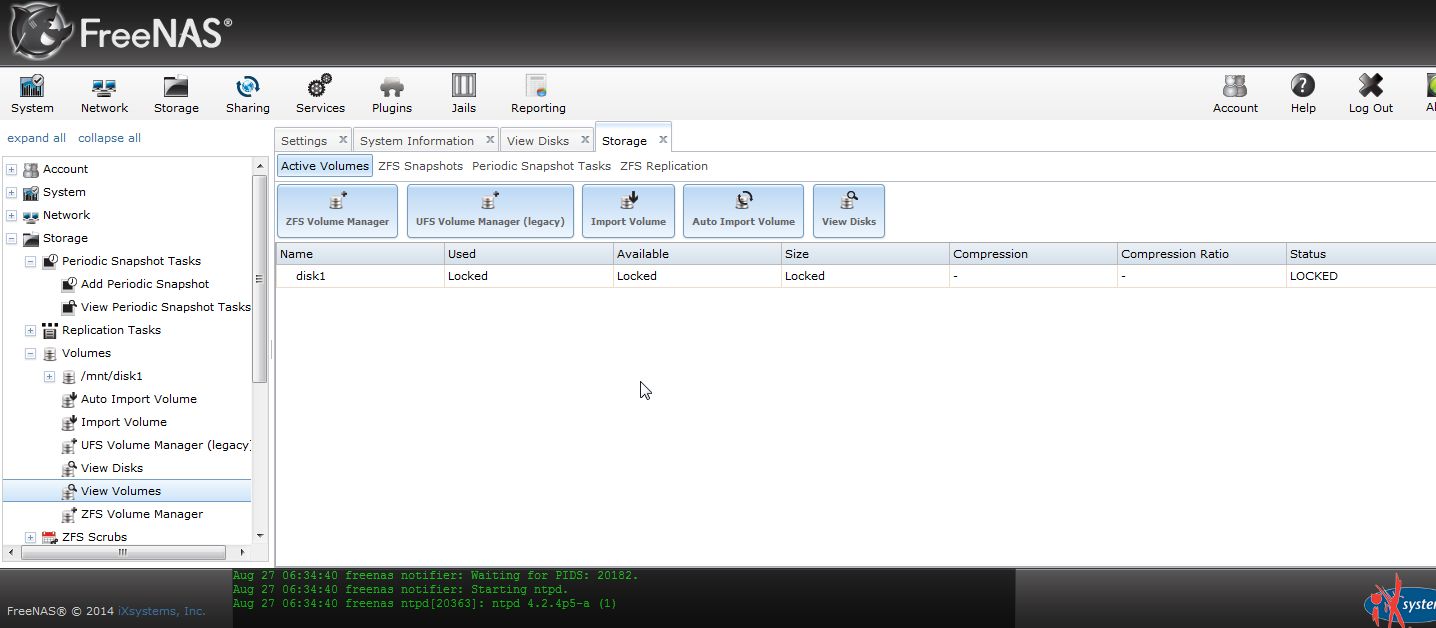The image size is (1436, 628).
Task: Click the expand all link
Action: click(x=36, y=138)
